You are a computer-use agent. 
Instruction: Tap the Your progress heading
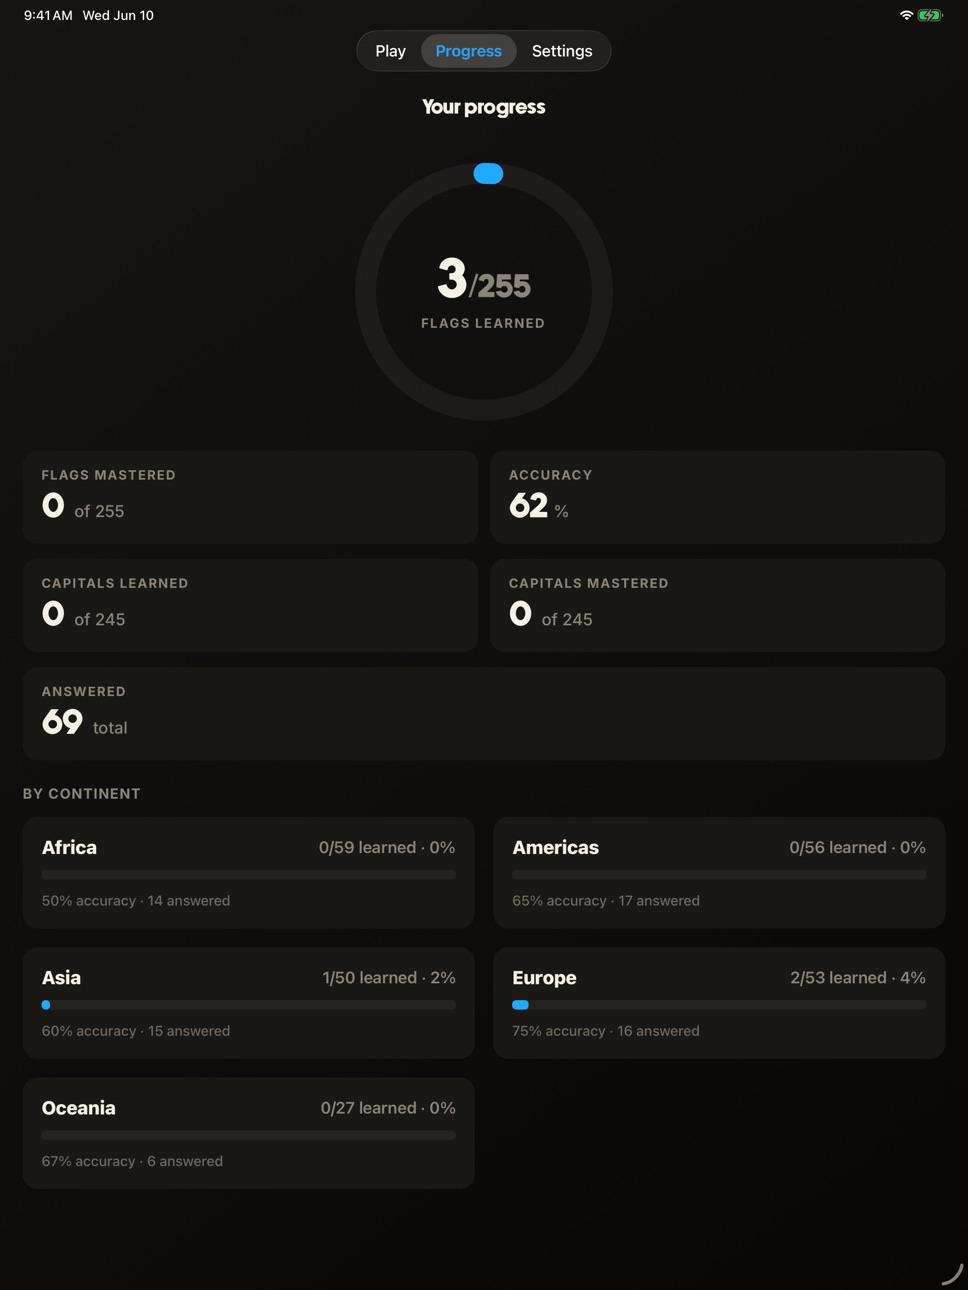click(x=484, y=107)
